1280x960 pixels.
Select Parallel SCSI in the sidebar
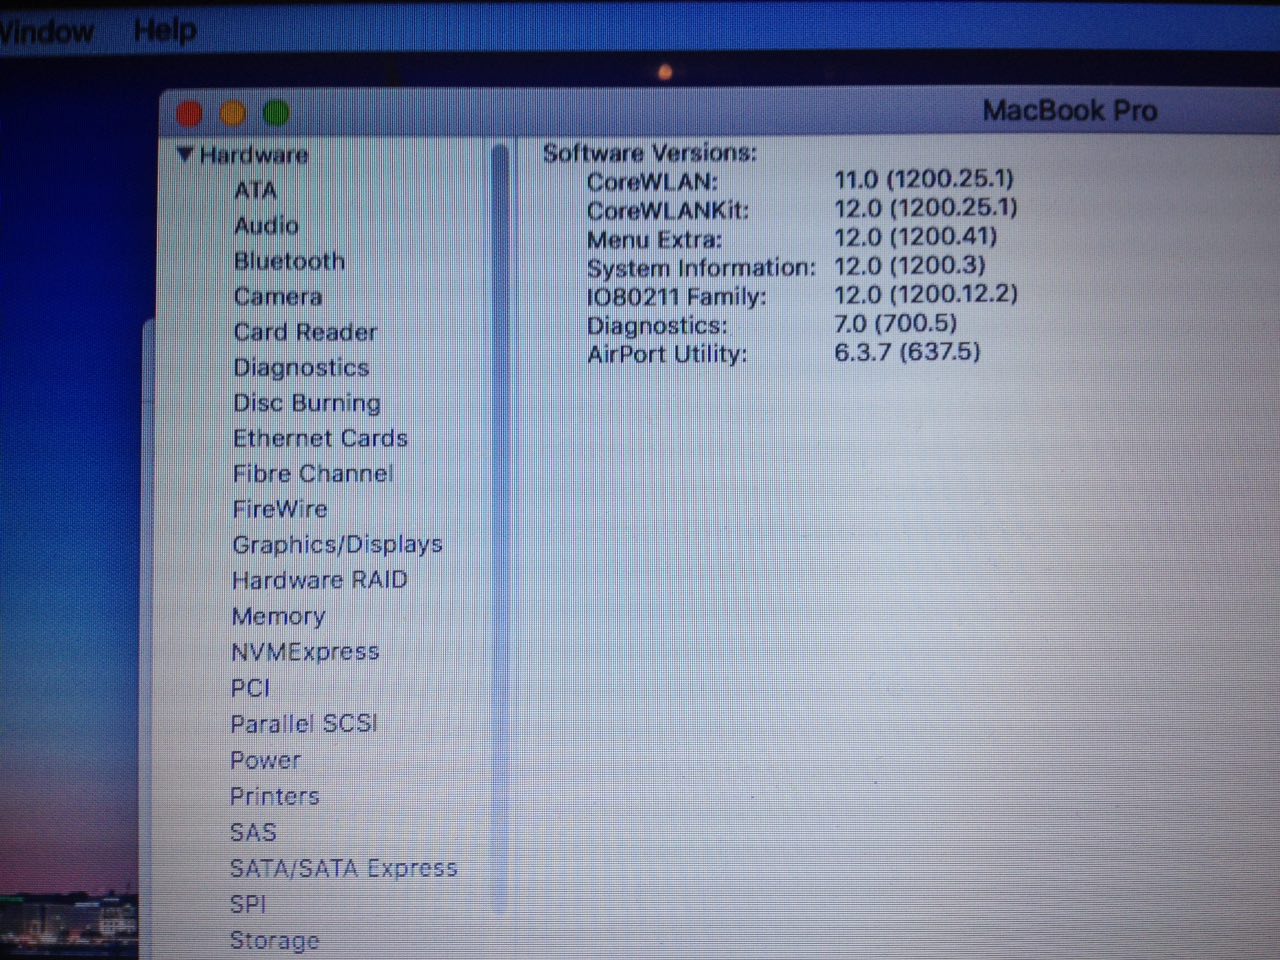click(x=304, y=724)
